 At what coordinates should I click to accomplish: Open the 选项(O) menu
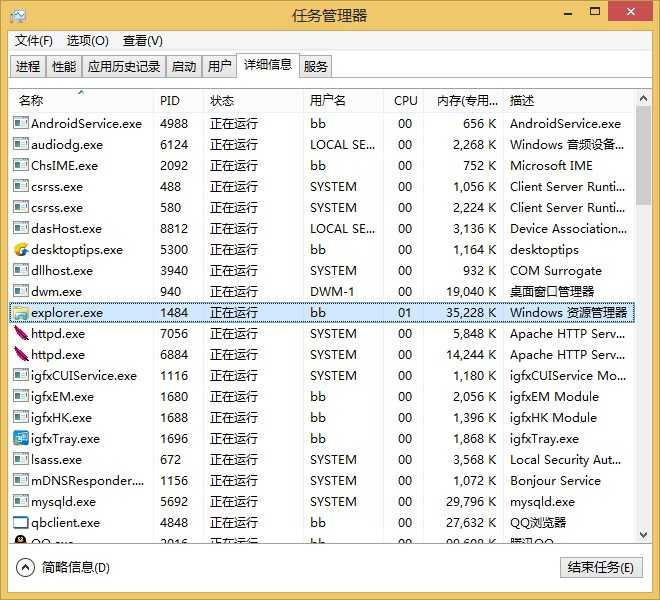(88, 41)
